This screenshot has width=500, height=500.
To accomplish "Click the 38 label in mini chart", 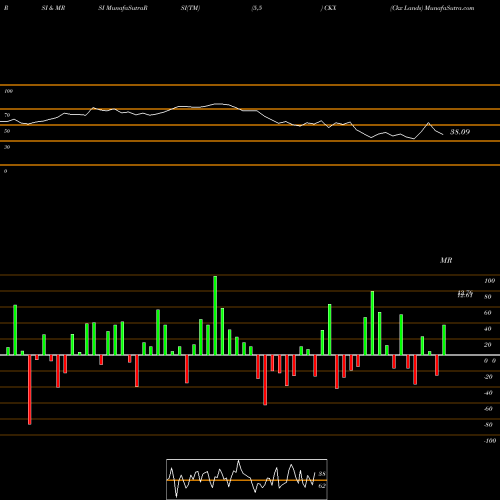I will (x=322, y=474).
